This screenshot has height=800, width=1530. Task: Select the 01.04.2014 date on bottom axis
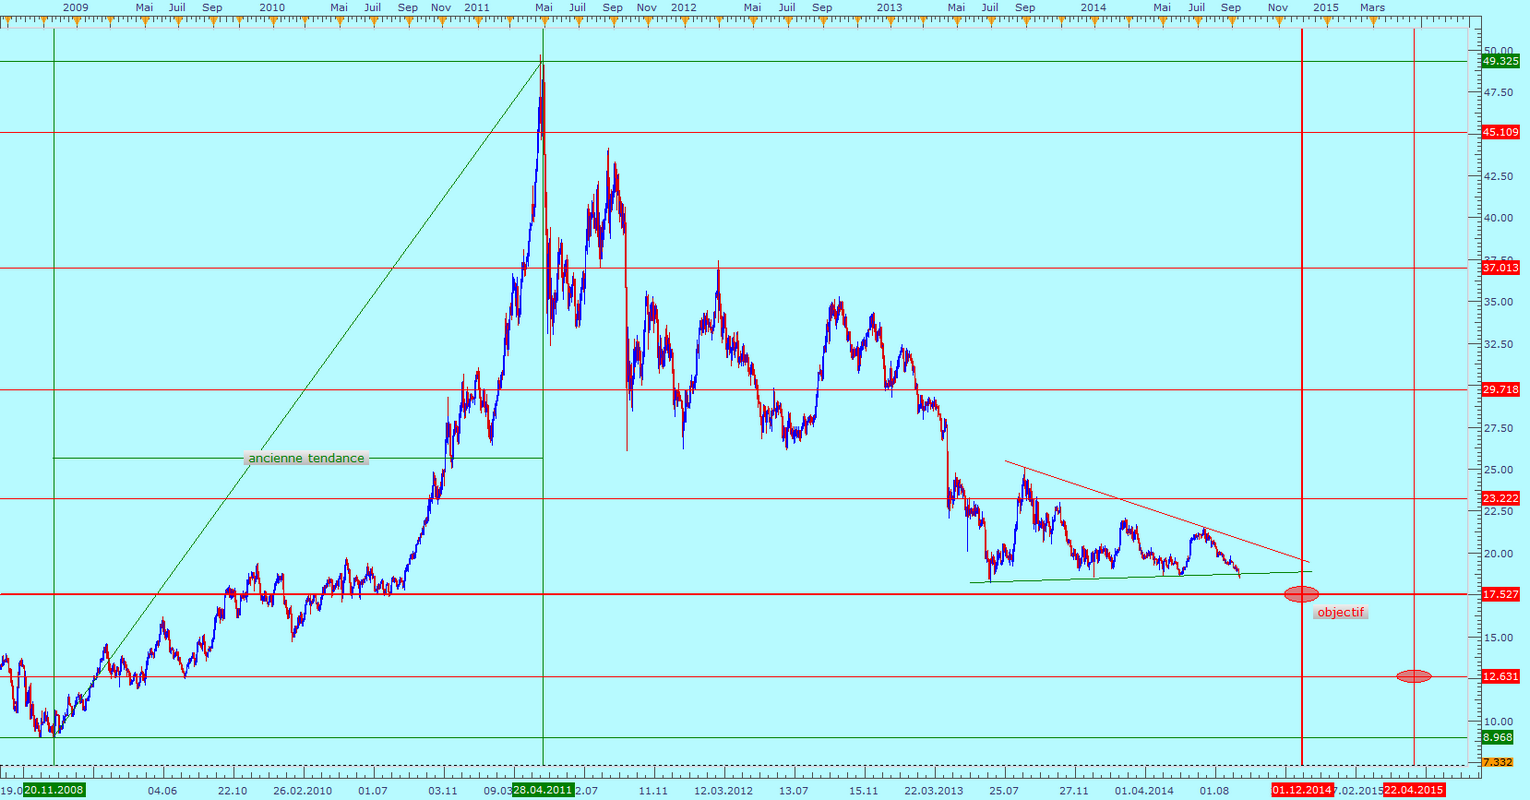[x=1145, y=791]
